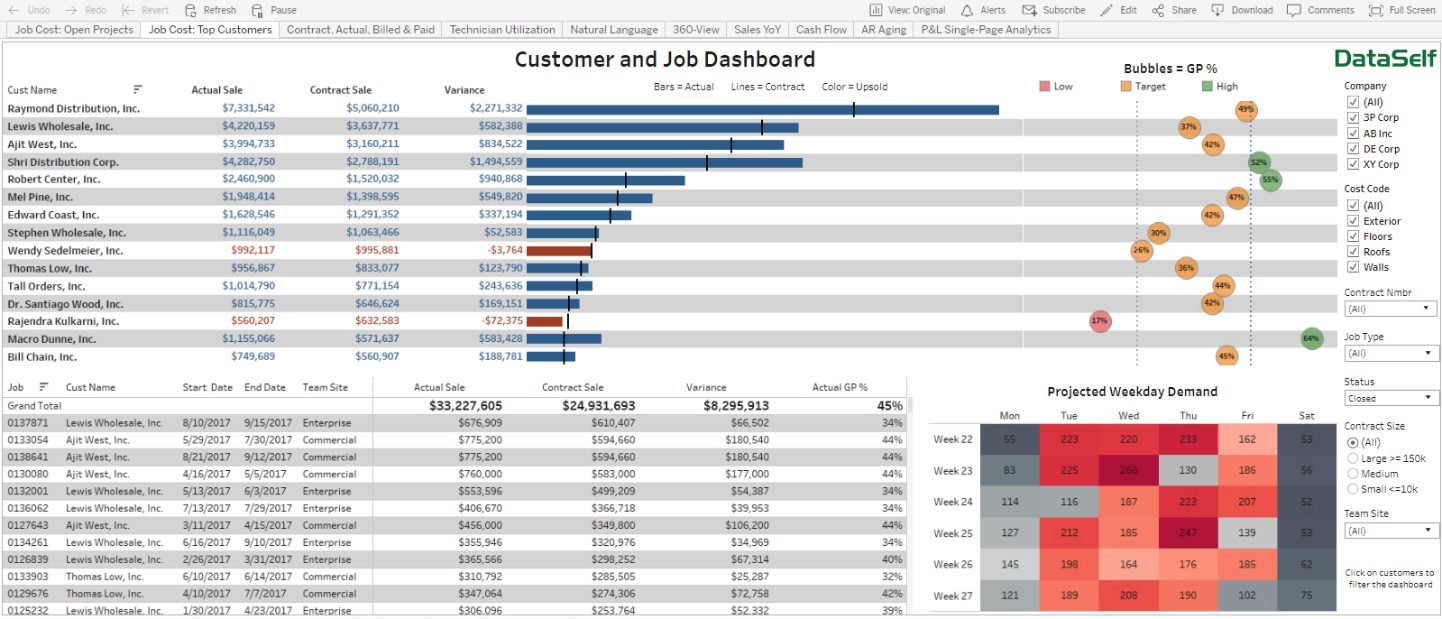Click the Pause icon in toolbar
Viewport: 1442px width, 619px height.
(258, 10)
